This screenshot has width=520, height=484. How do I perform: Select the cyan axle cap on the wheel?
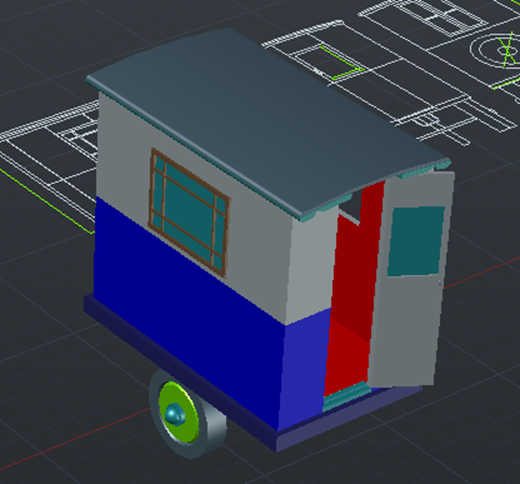pyautogui.click(x=175, y=414)
